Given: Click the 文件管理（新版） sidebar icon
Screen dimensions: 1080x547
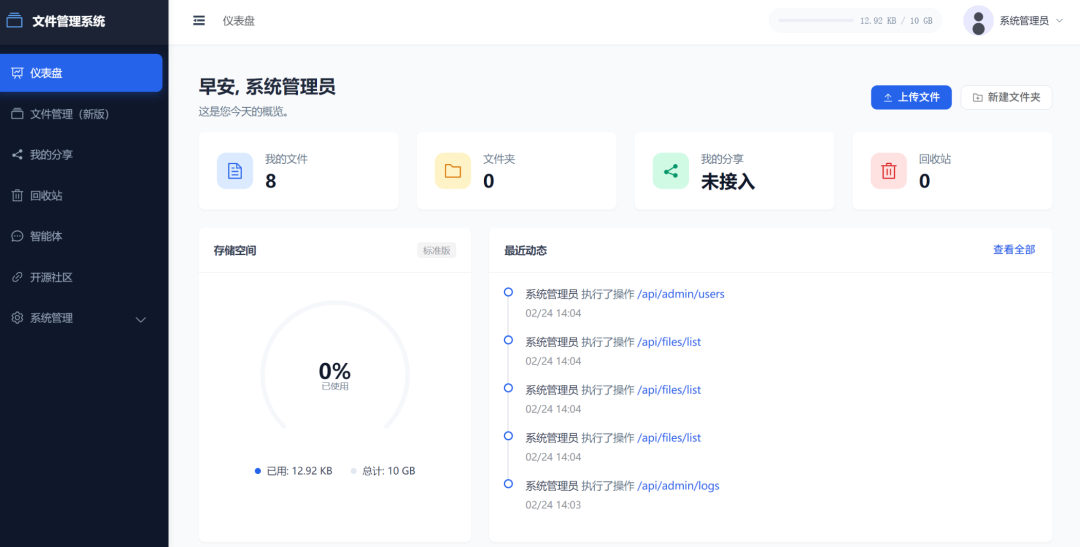Looking at the screenshot, I should point(17,114).
